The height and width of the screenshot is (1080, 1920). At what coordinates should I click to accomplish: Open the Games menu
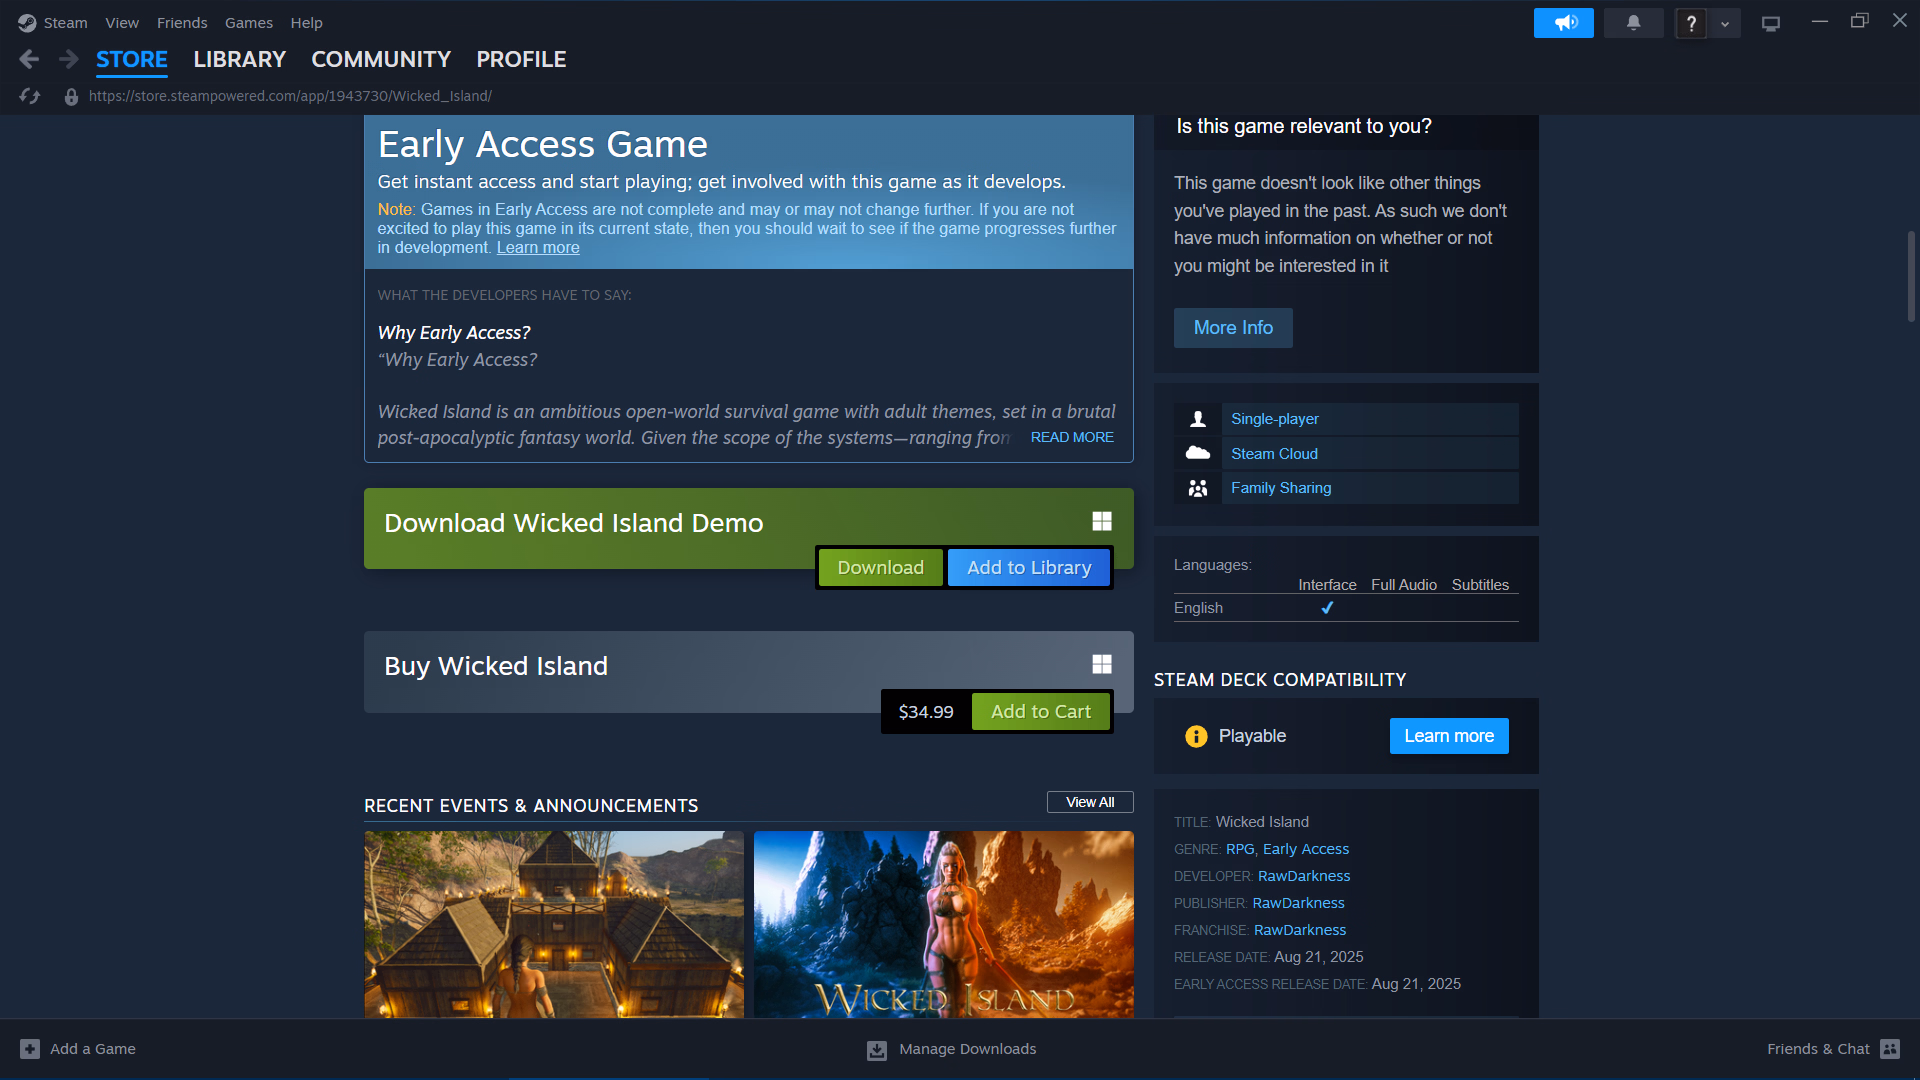248,23
